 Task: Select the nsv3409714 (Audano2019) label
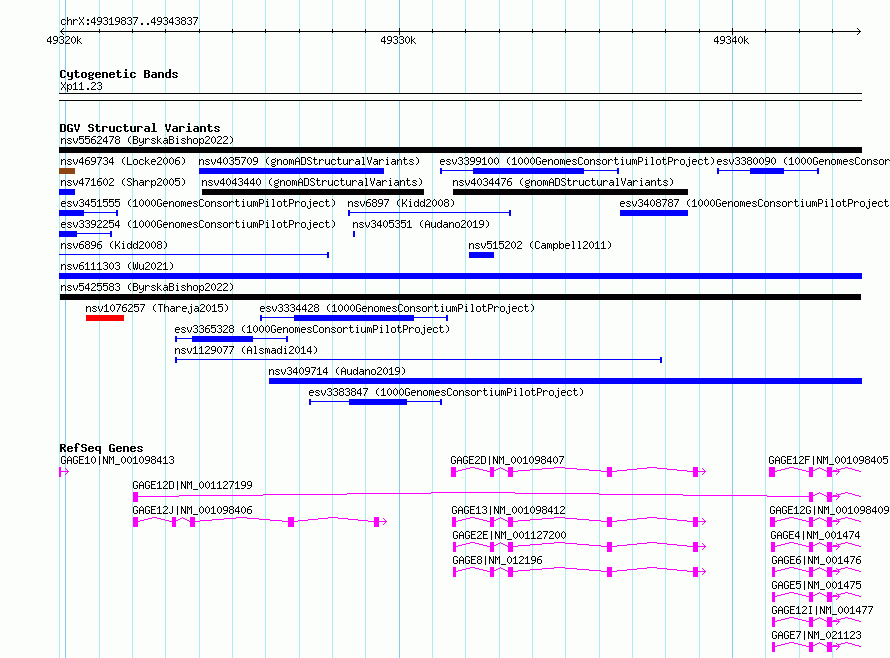coord(337,371)
